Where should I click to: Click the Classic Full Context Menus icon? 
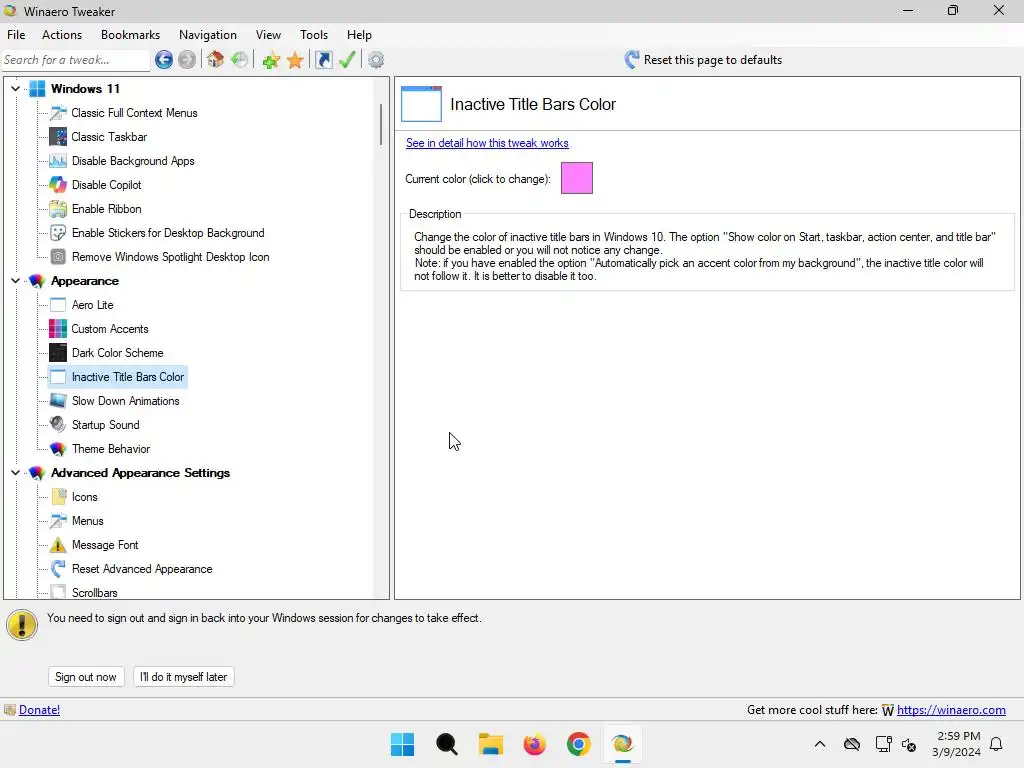58,113
